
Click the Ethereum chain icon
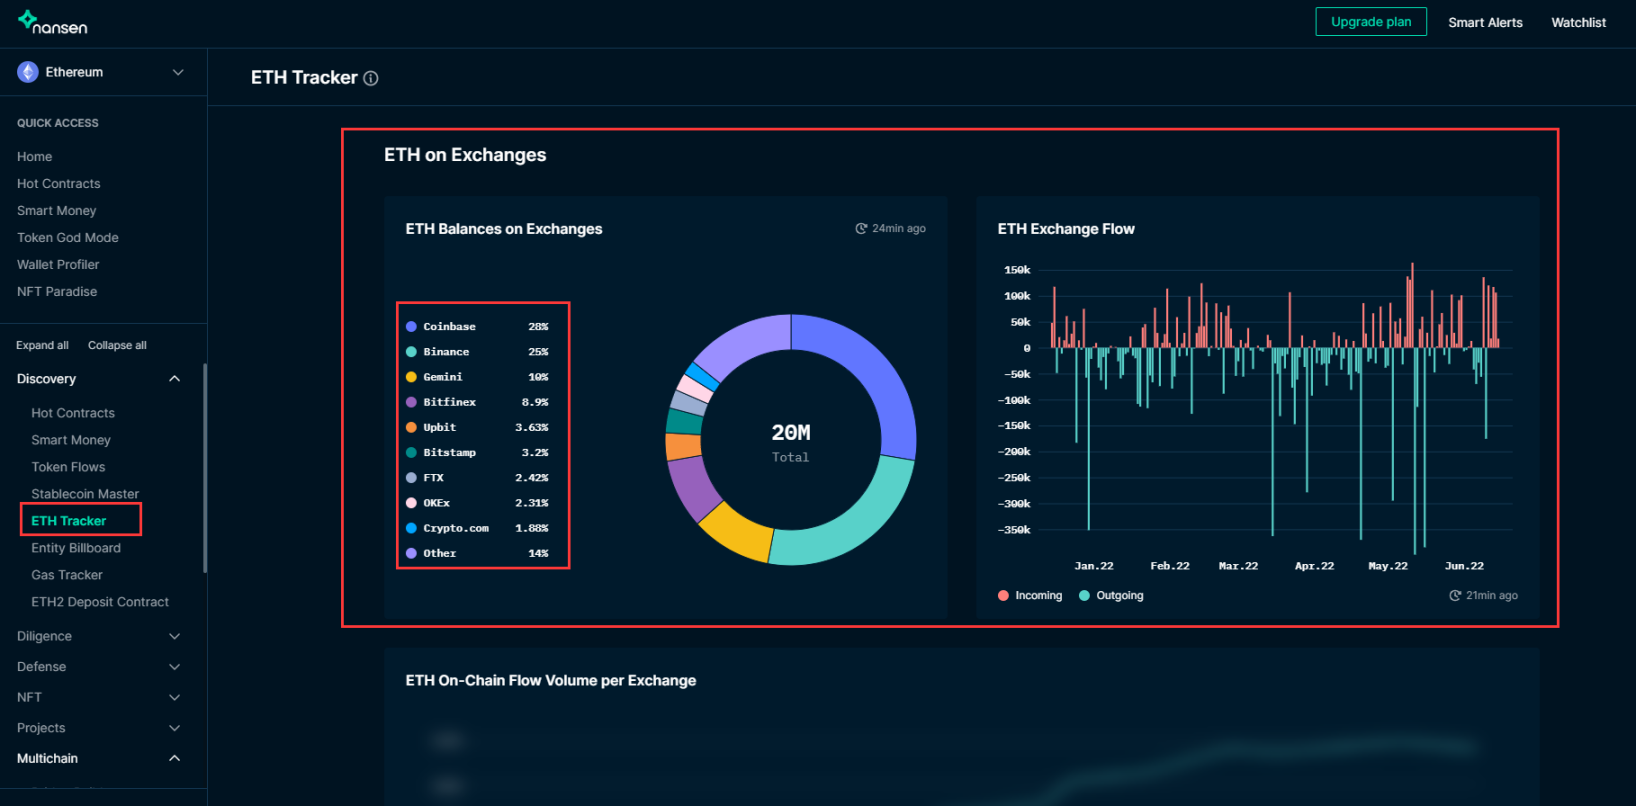(x=28, y=72)
